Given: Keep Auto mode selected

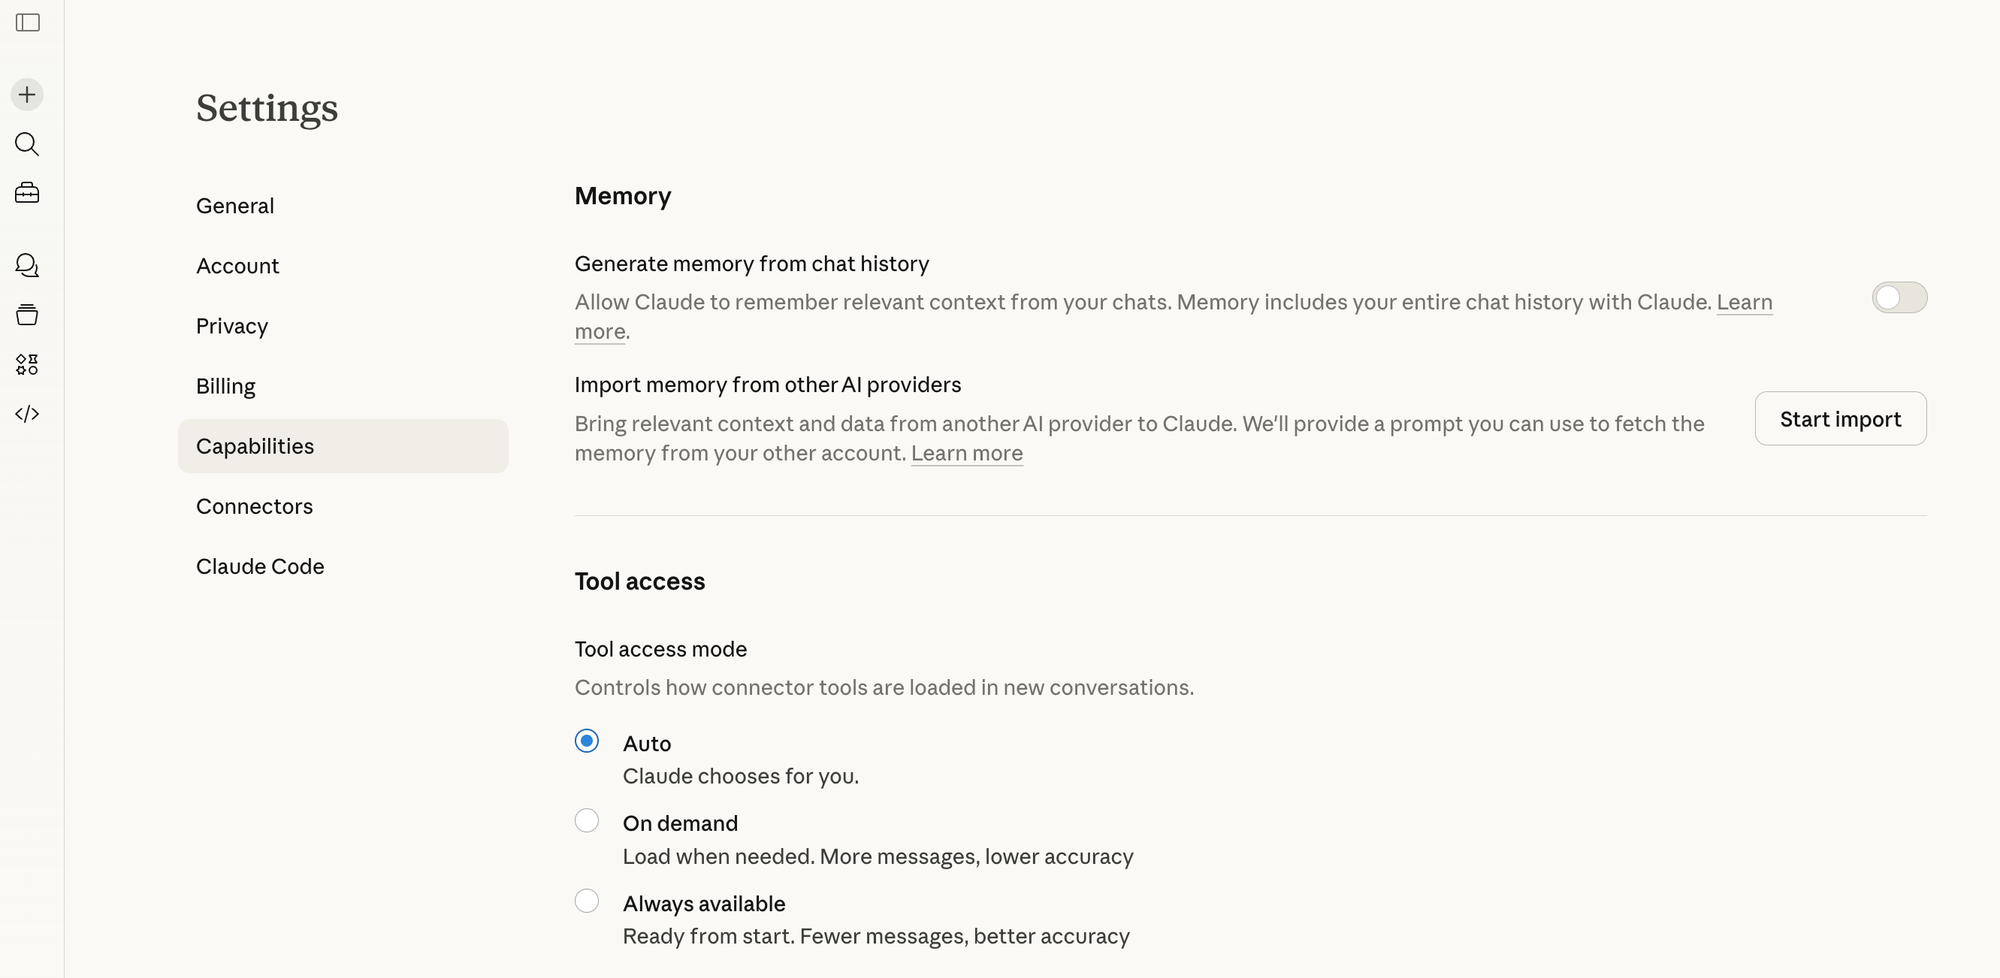Looking at the screenshot, I should click(x=587, y=741).
